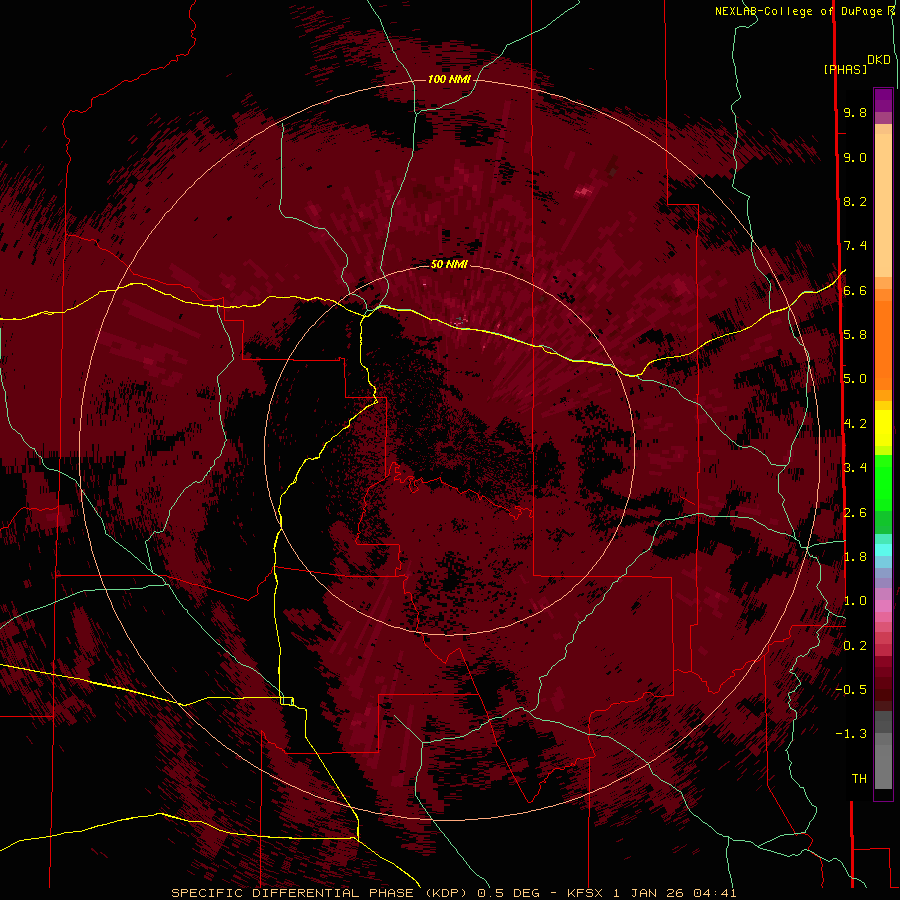The width and height of the screenshot is (900, 900).
Task: Pick the bright green band of the scale
Action: [883, 482]
